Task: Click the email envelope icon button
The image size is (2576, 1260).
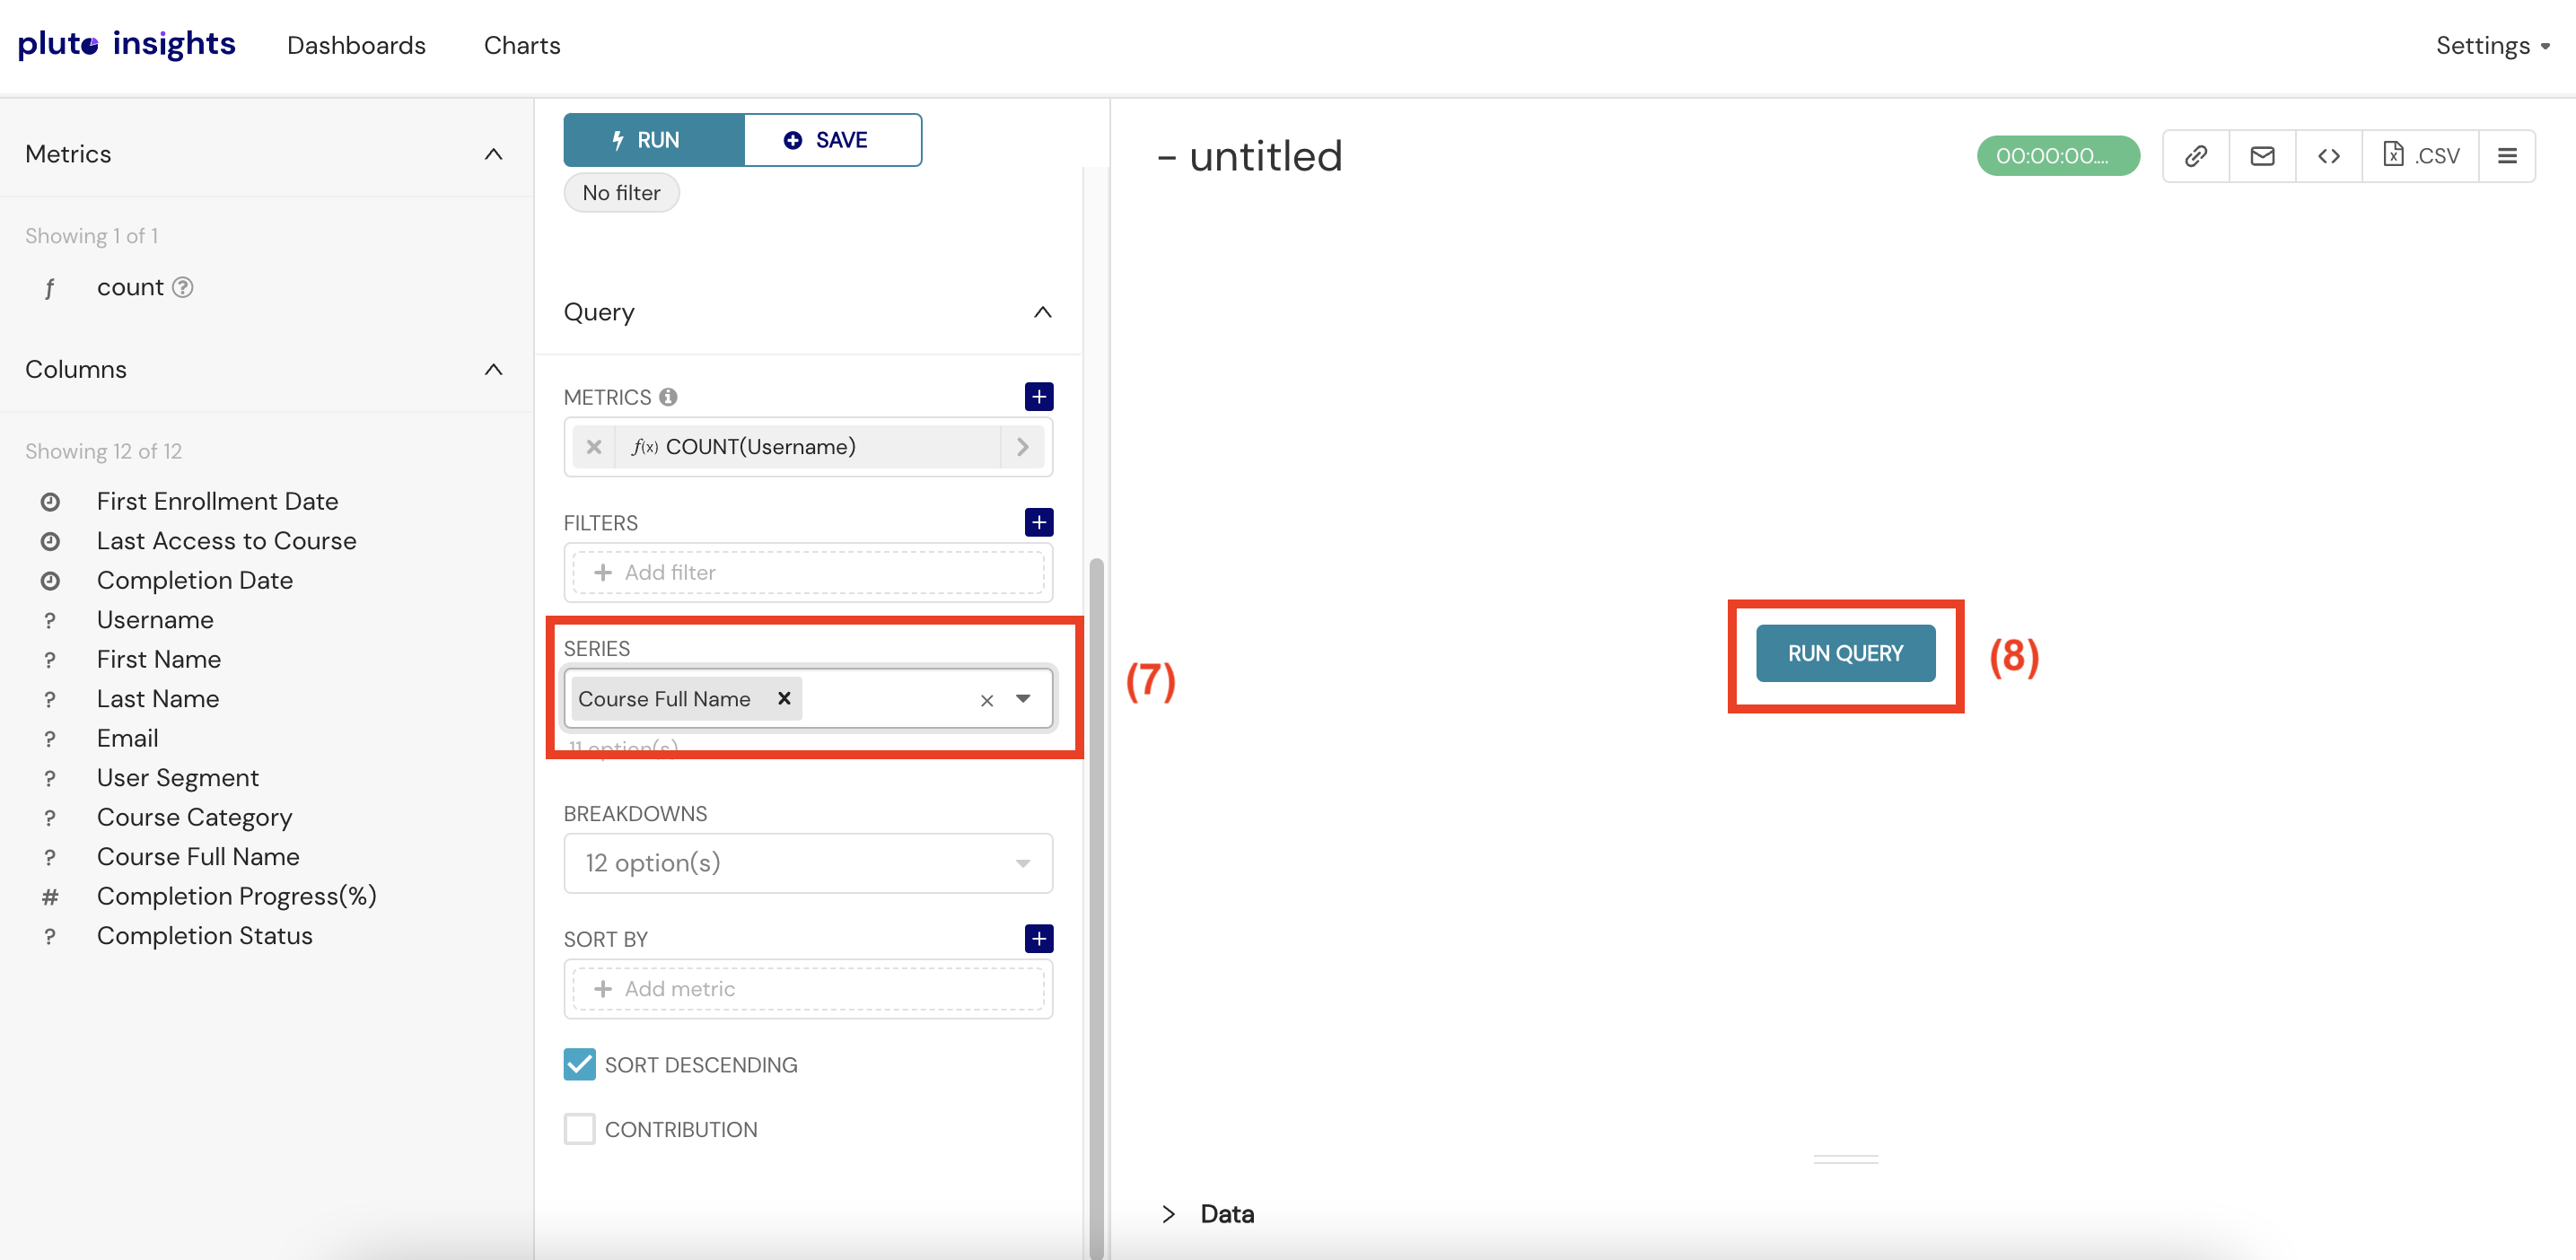Action: click(x=2262, y=156)
